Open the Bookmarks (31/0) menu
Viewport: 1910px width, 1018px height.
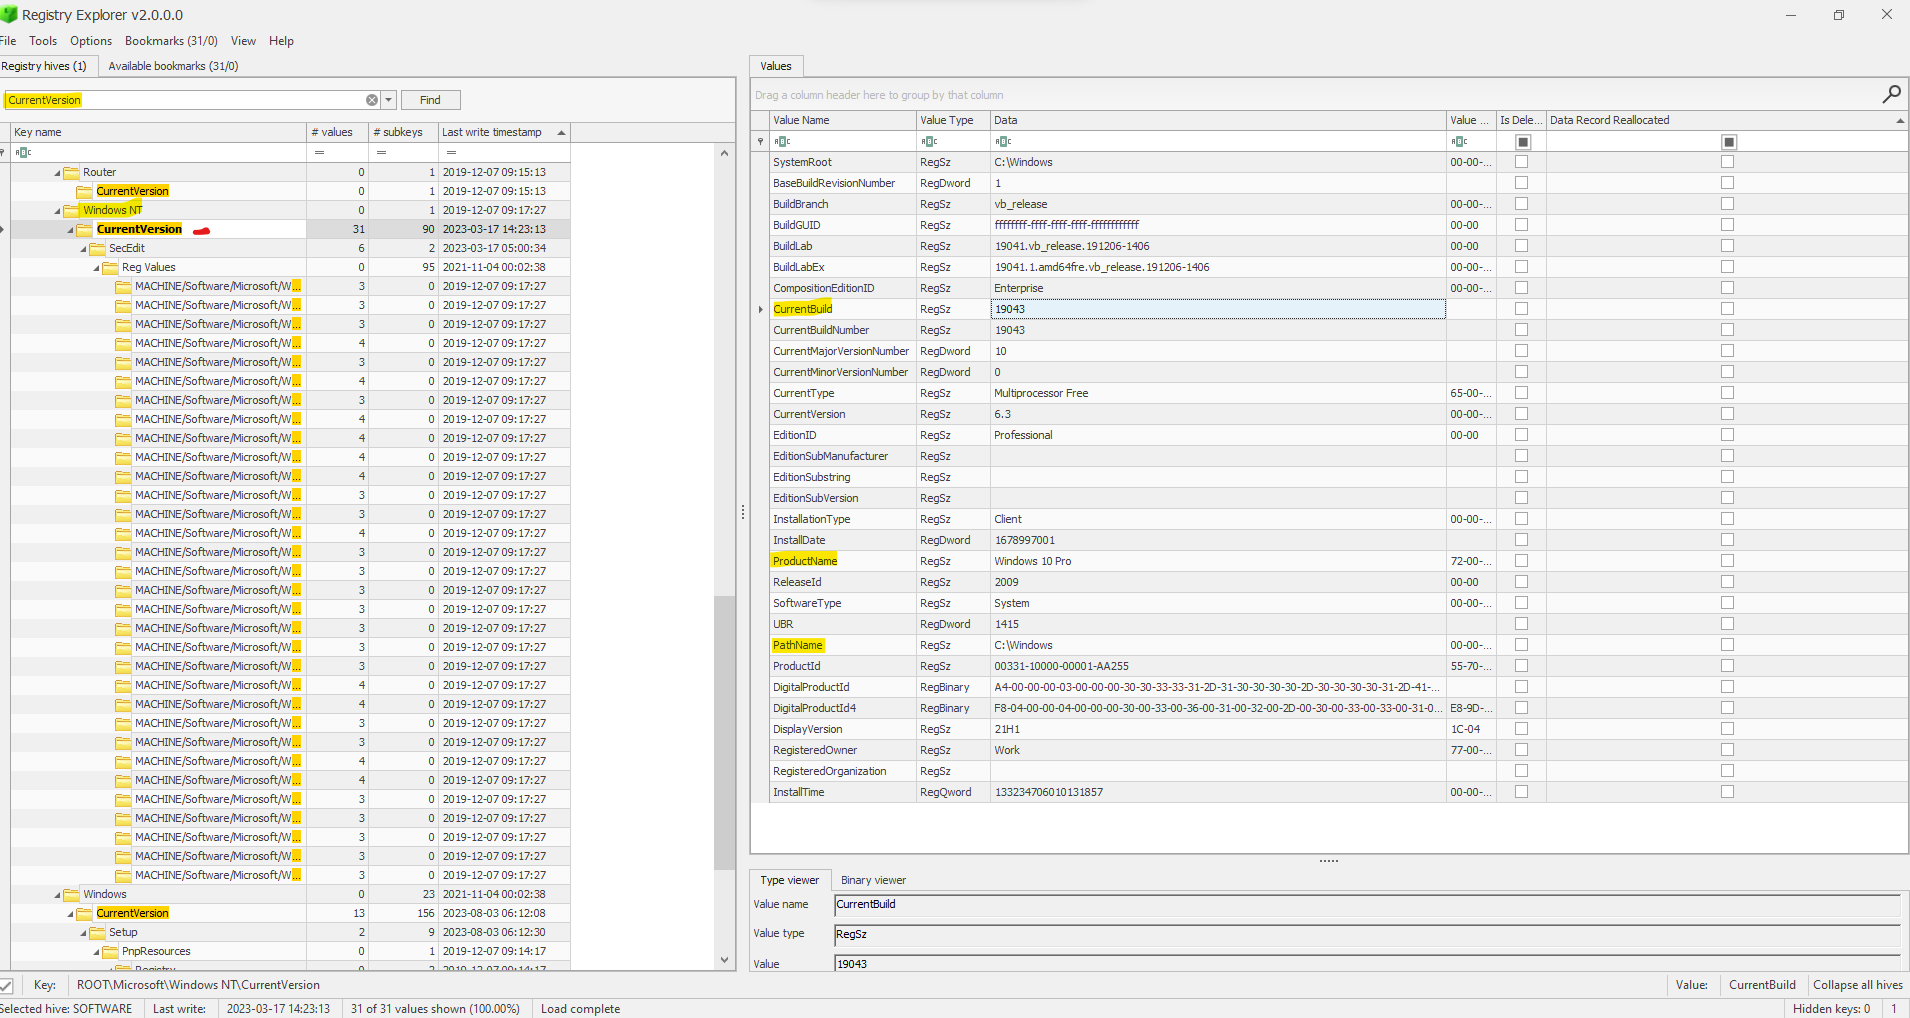(x=171, y=41)
